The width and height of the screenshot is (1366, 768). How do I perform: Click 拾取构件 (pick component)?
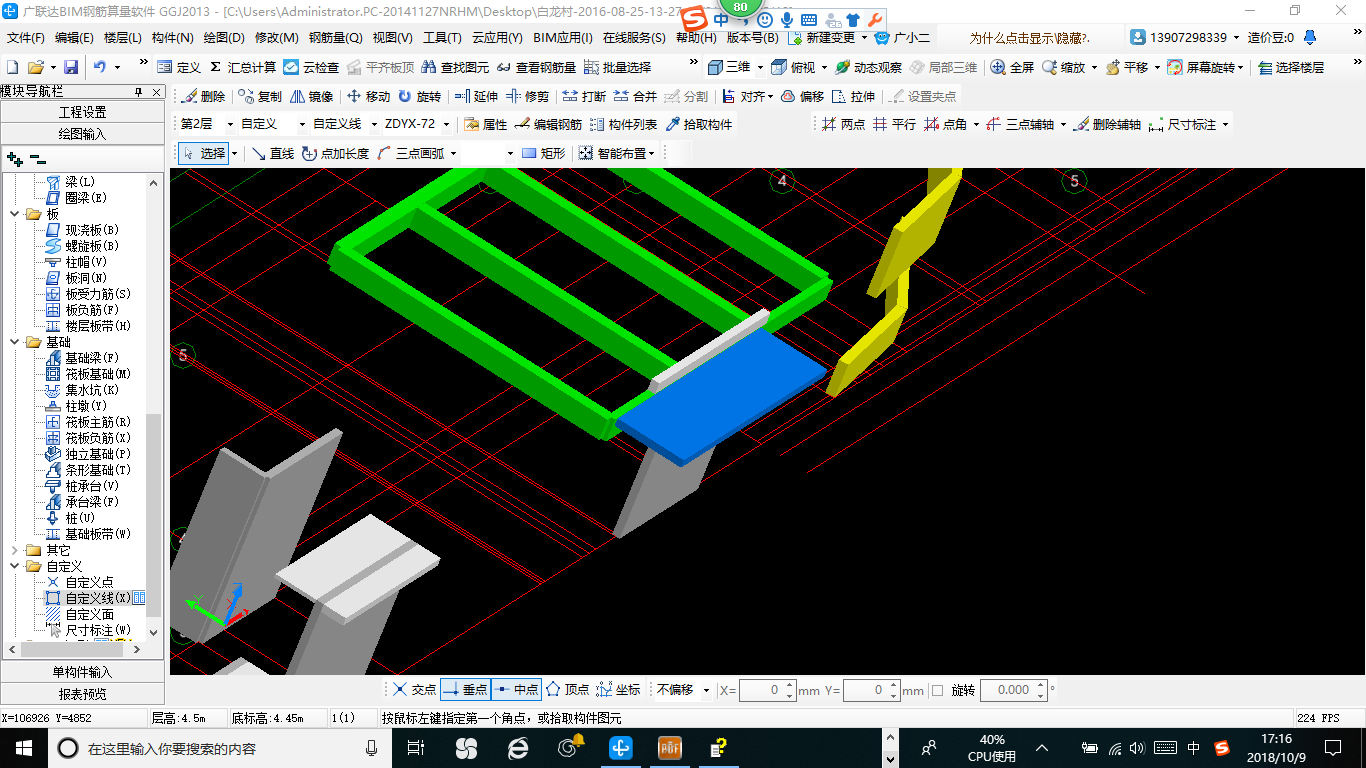[699, 125]
